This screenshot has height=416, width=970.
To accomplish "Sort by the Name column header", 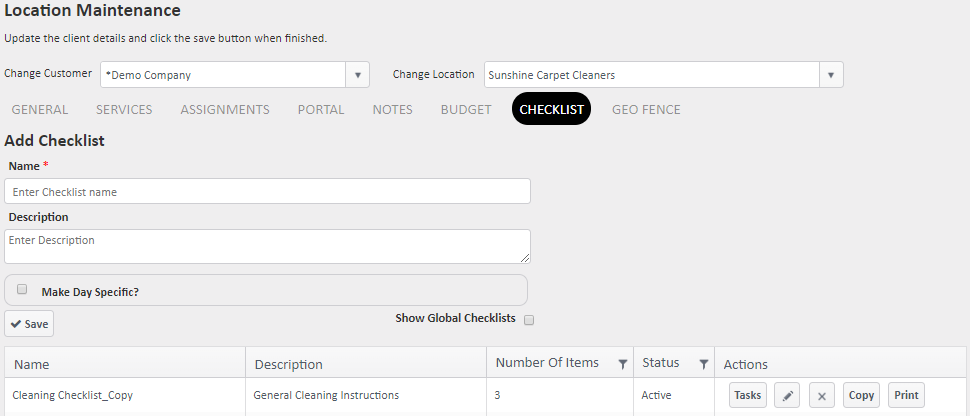I will click(32, 364).
